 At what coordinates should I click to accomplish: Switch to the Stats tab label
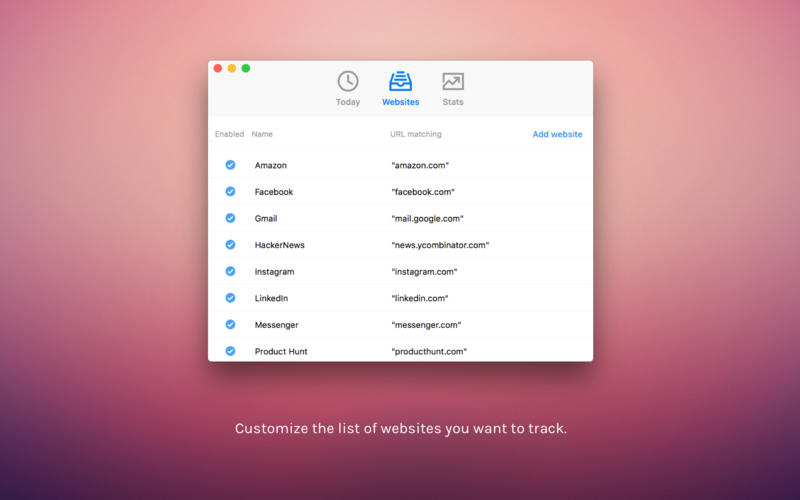453,102
